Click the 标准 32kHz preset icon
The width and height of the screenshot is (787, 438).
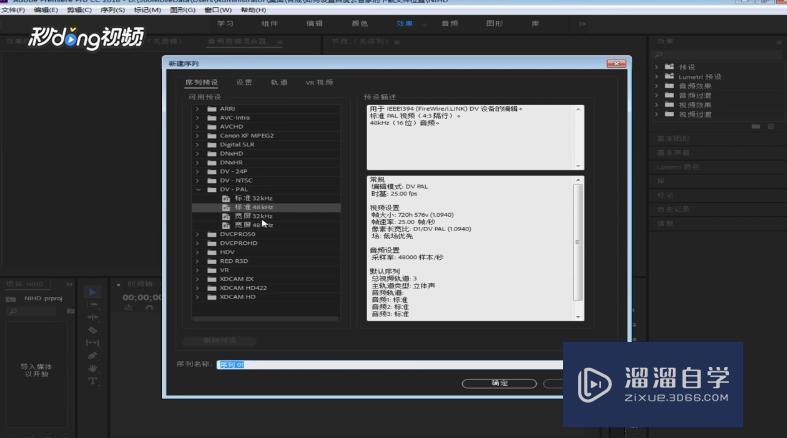[226, 199]
